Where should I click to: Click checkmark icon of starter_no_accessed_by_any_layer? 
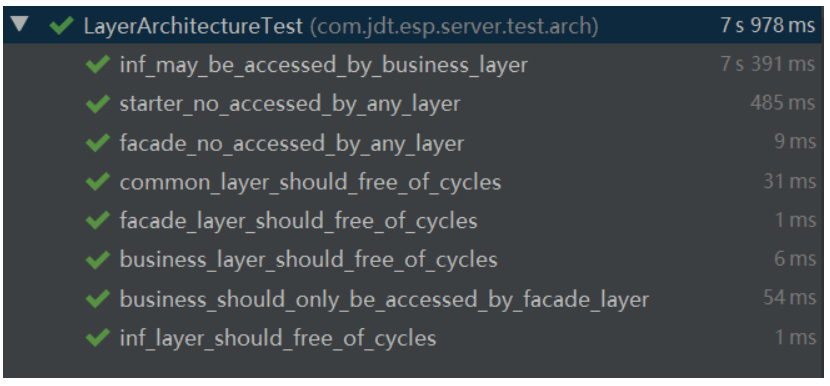[97, 104]
